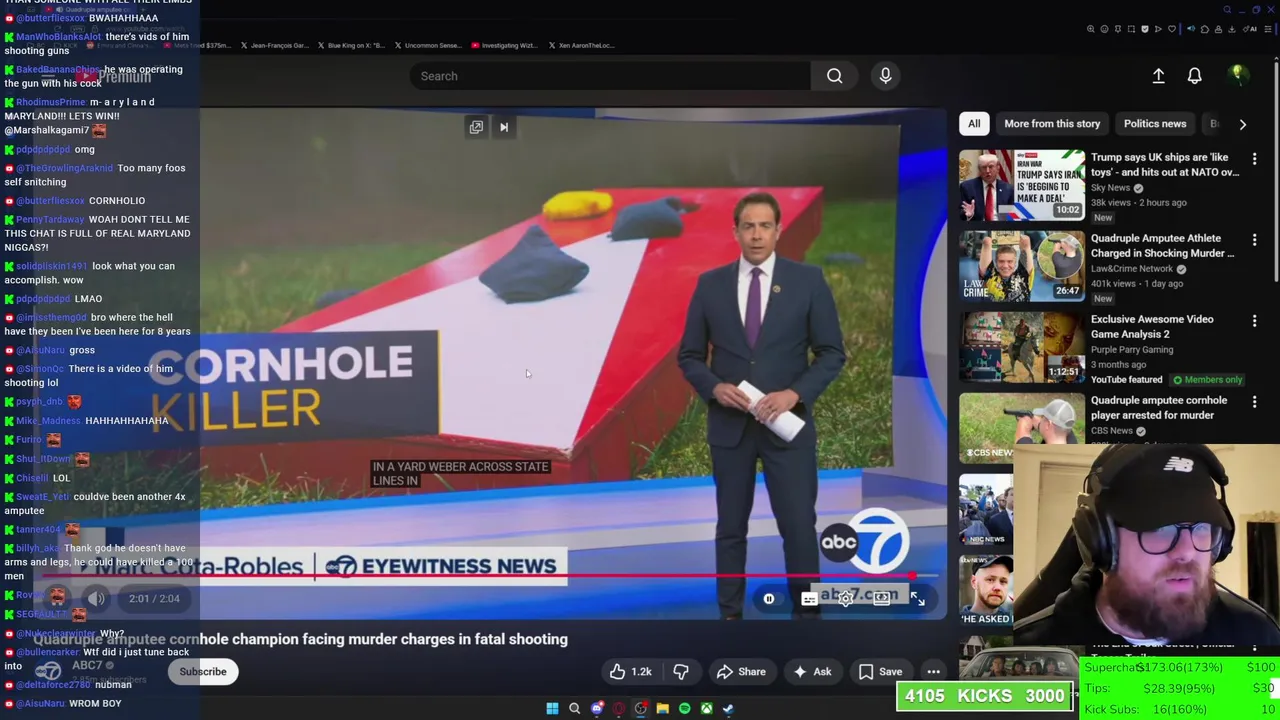This screenshot has height=720, width=1280.
Task: Open the Sky News Trump video thumbnail
Action: pyautogui.click(x=1022, y=185)
